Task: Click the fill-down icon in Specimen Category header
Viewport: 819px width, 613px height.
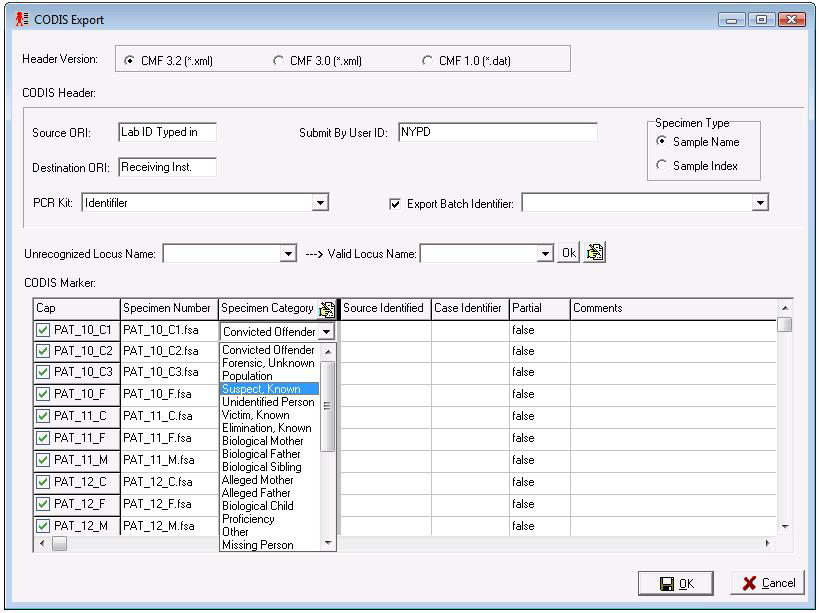Action: pyautogui.click(x=327, y=309)
